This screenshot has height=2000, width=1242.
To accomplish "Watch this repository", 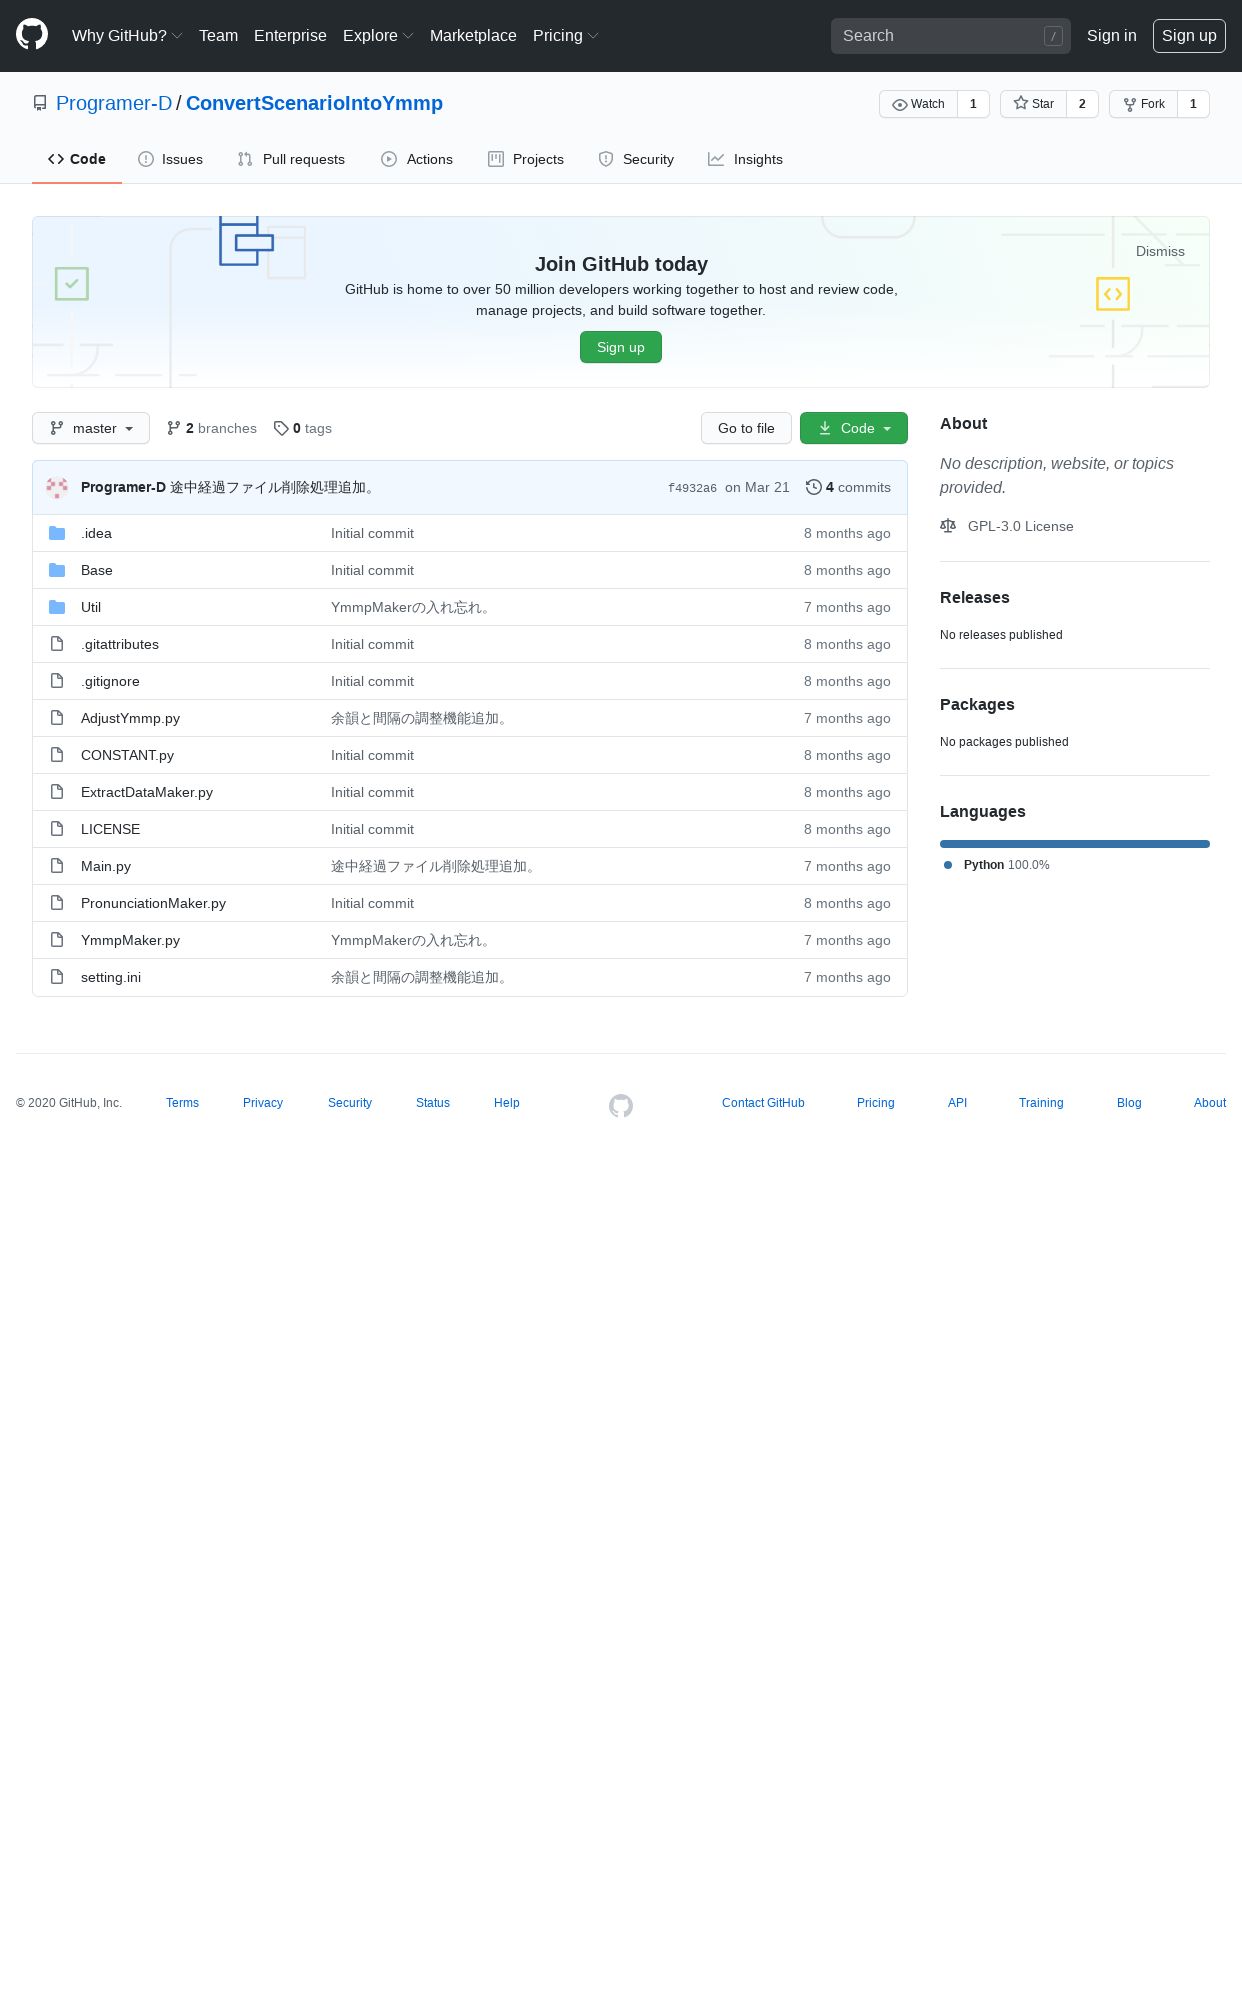I will [918, 104].
